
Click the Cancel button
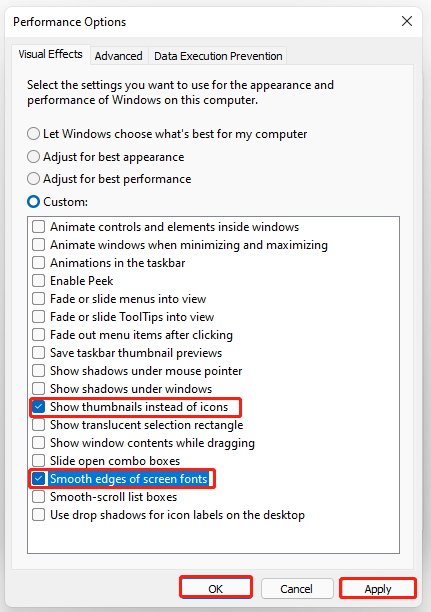tap(297, 588)
